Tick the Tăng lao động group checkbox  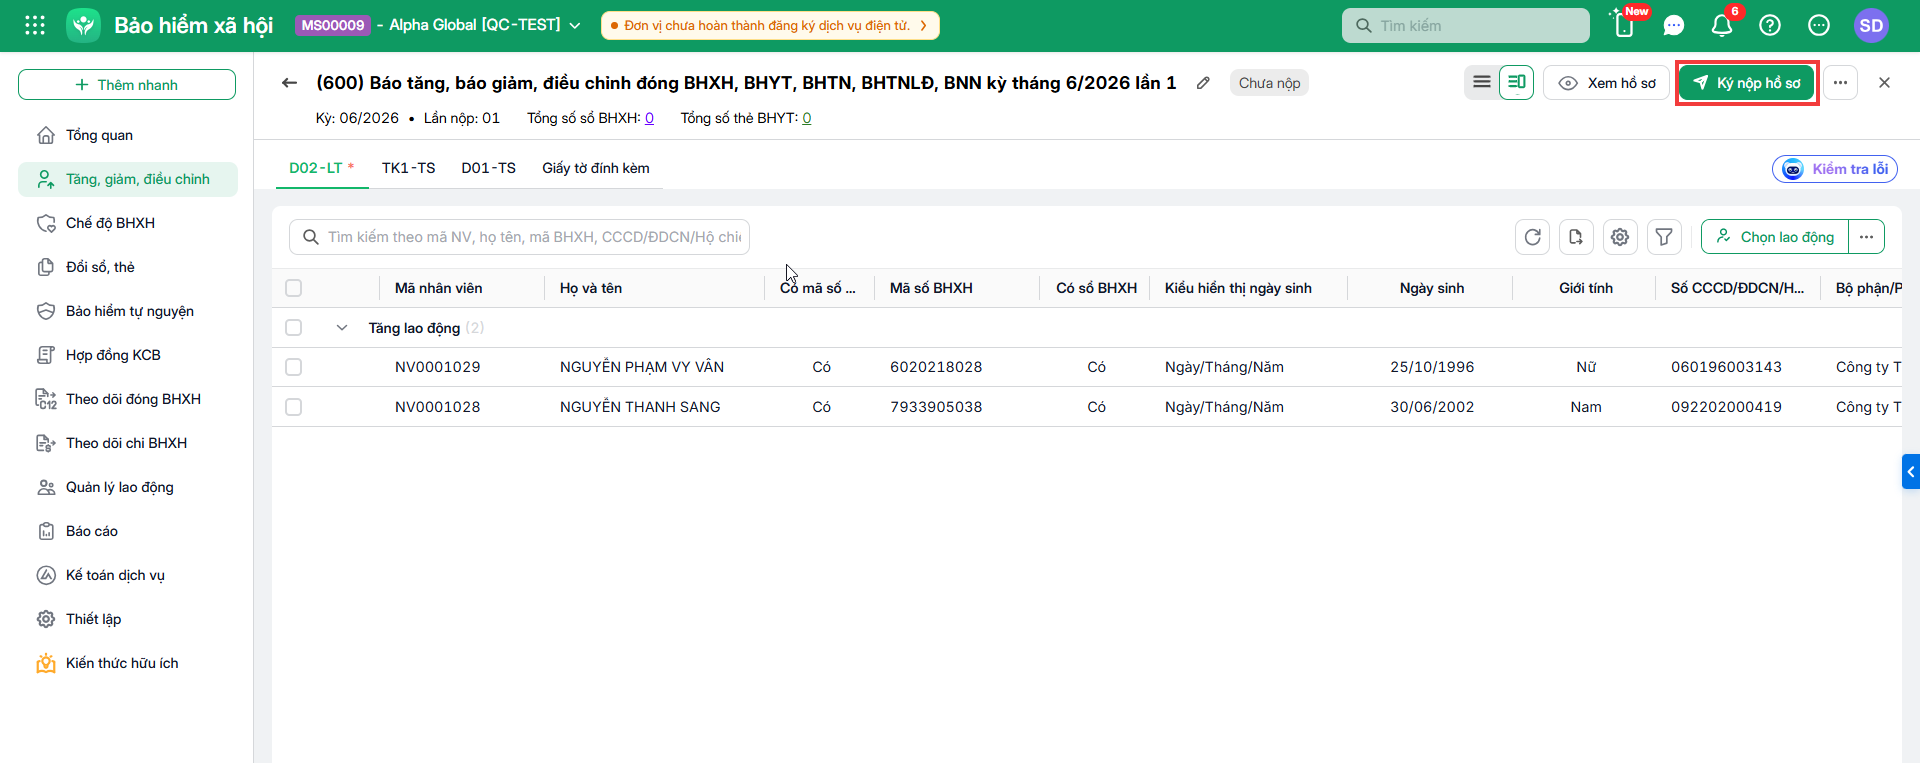pyautogui.click(x=293, y=327)
